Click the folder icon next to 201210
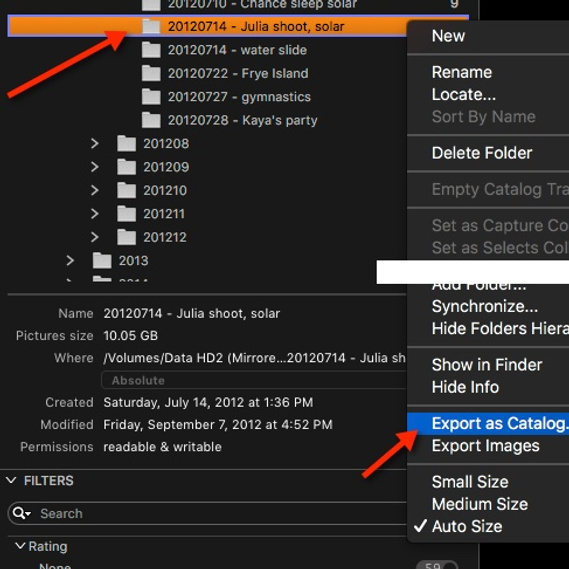 click(127, 190)
